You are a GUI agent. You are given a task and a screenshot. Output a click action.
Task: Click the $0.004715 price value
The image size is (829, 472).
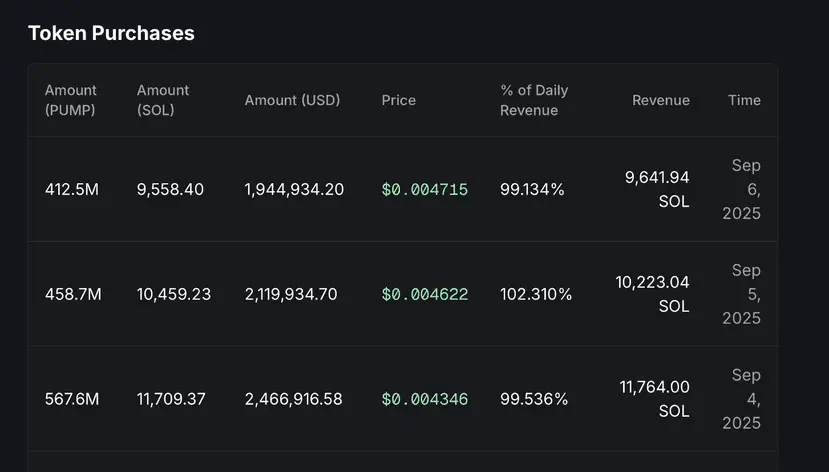point(425,189)
